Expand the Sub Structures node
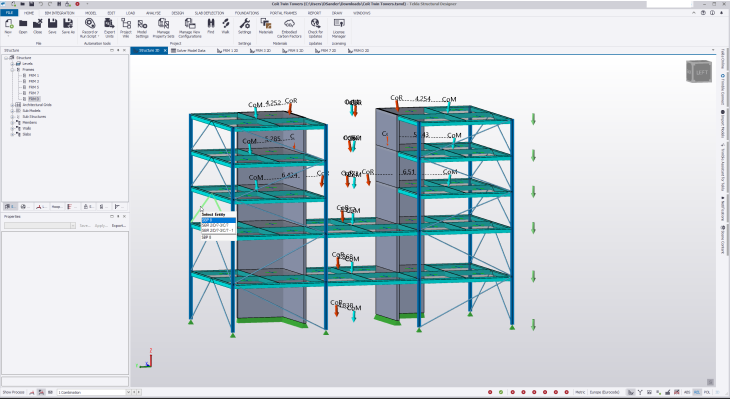 pos(13,117)
